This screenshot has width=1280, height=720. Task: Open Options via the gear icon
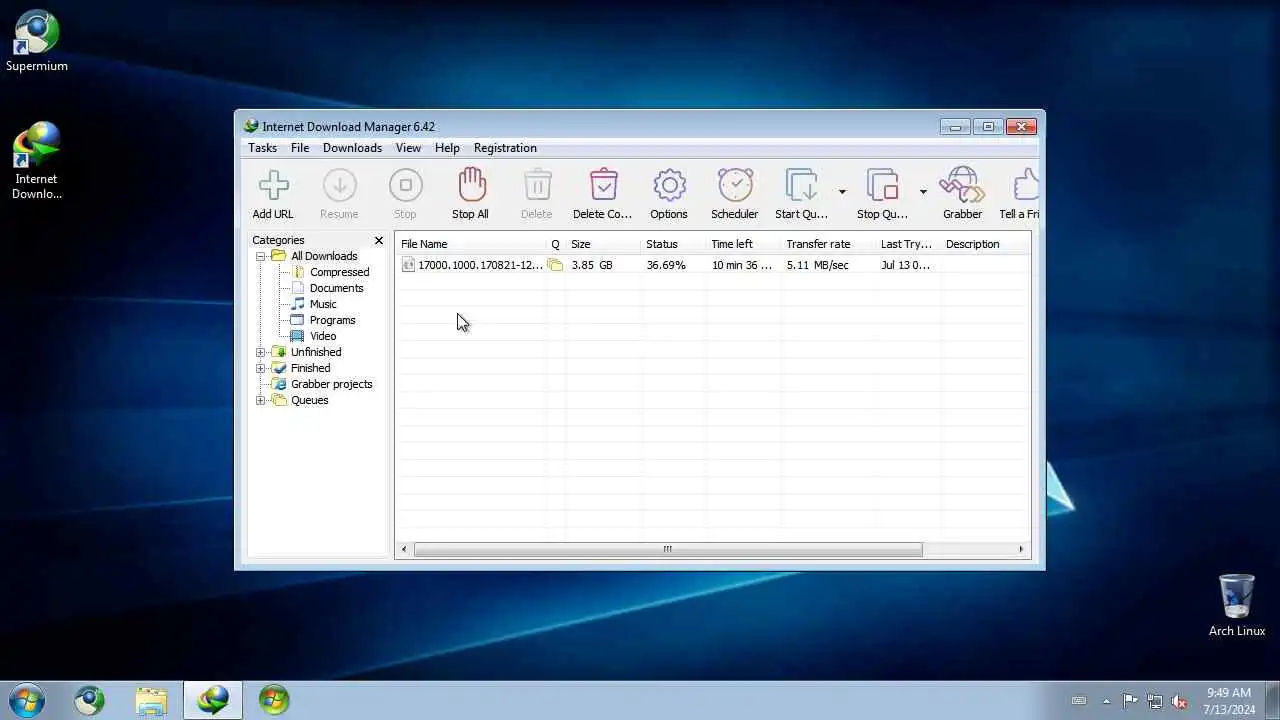point(669,185)
